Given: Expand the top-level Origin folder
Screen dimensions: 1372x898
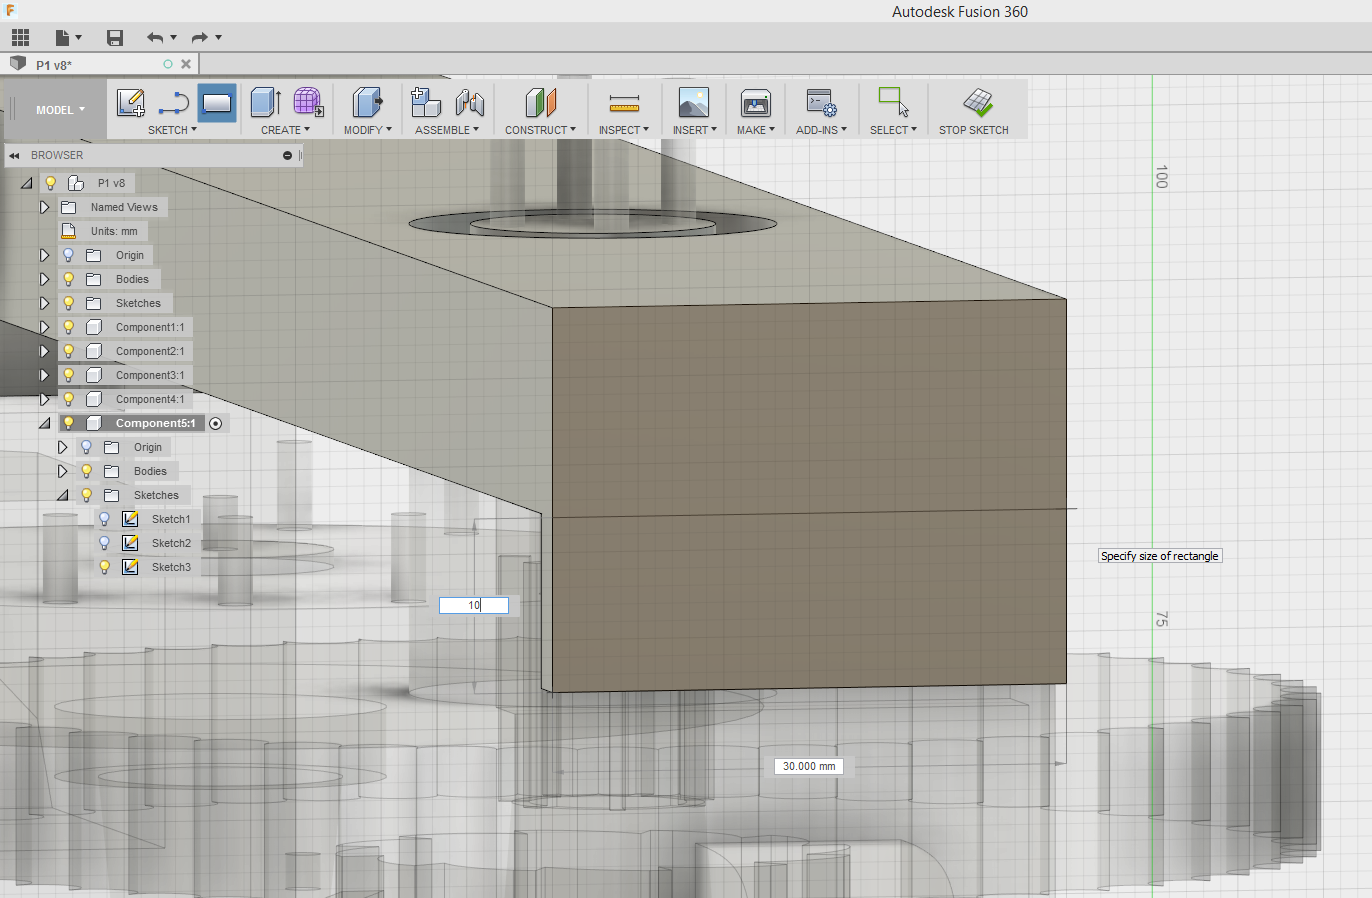Looking at the screenshot, I should coord(44,255).
